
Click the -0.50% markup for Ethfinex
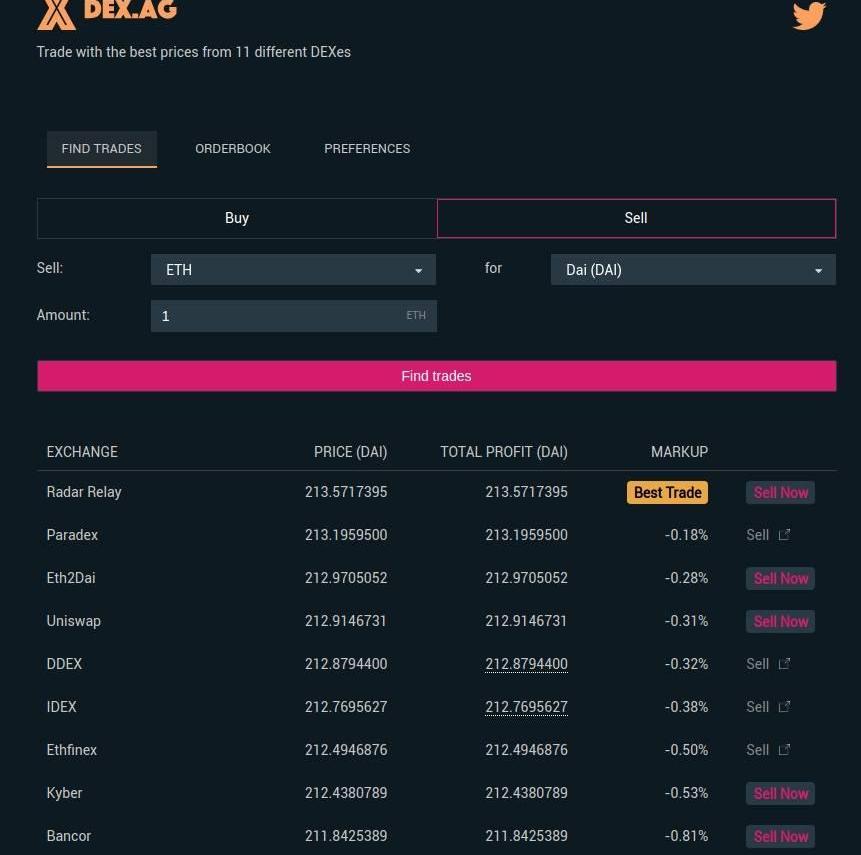click(686, 750)
